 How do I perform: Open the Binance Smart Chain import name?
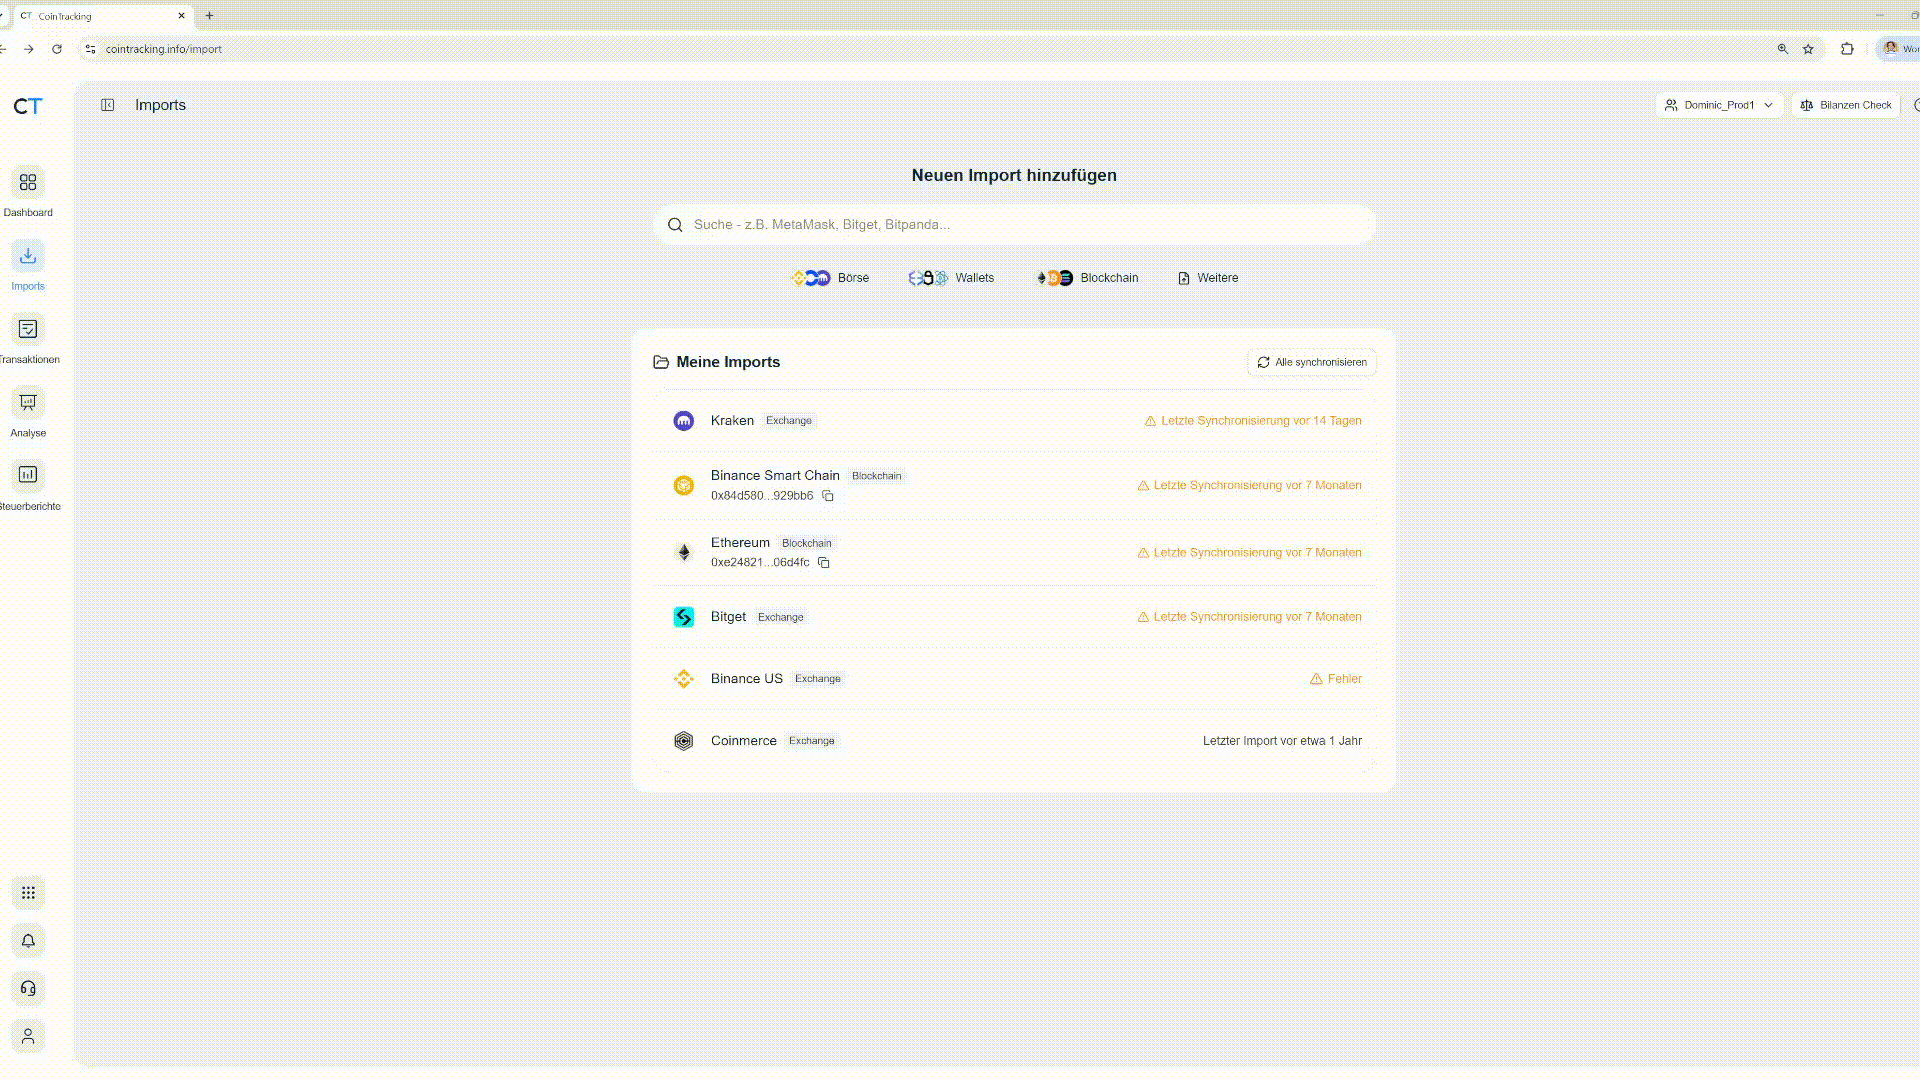pos(775,476)
